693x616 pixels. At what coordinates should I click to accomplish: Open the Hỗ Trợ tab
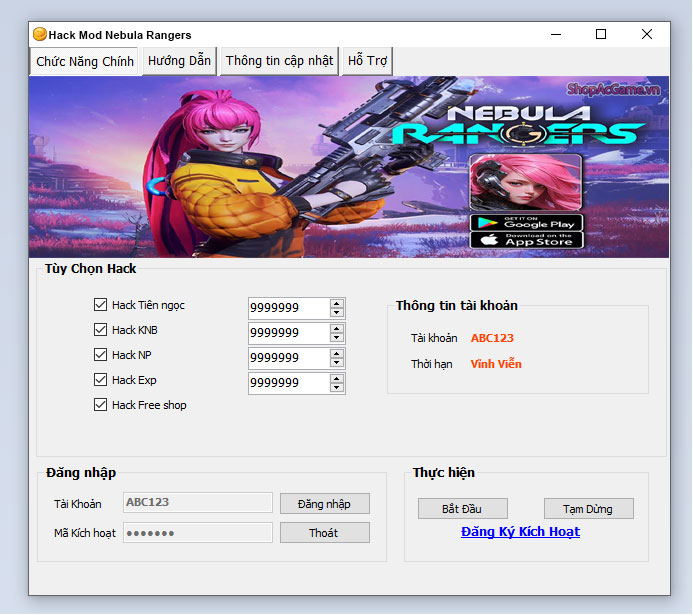(367, 61)
